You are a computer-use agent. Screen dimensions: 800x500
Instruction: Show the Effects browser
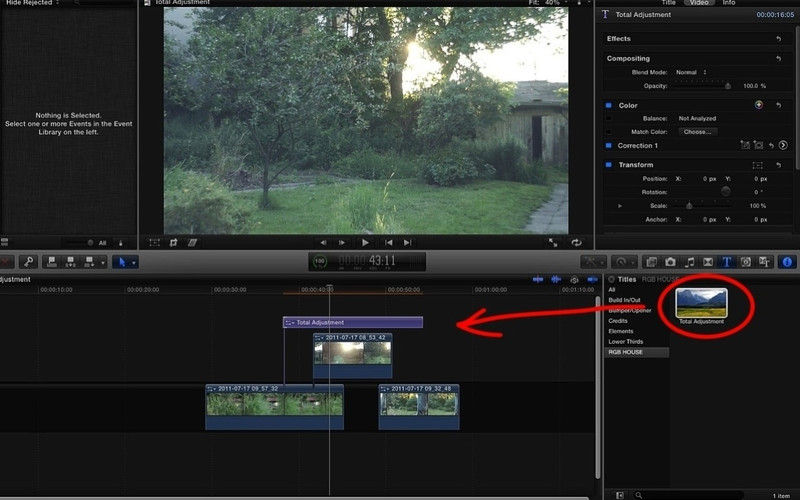652,262
